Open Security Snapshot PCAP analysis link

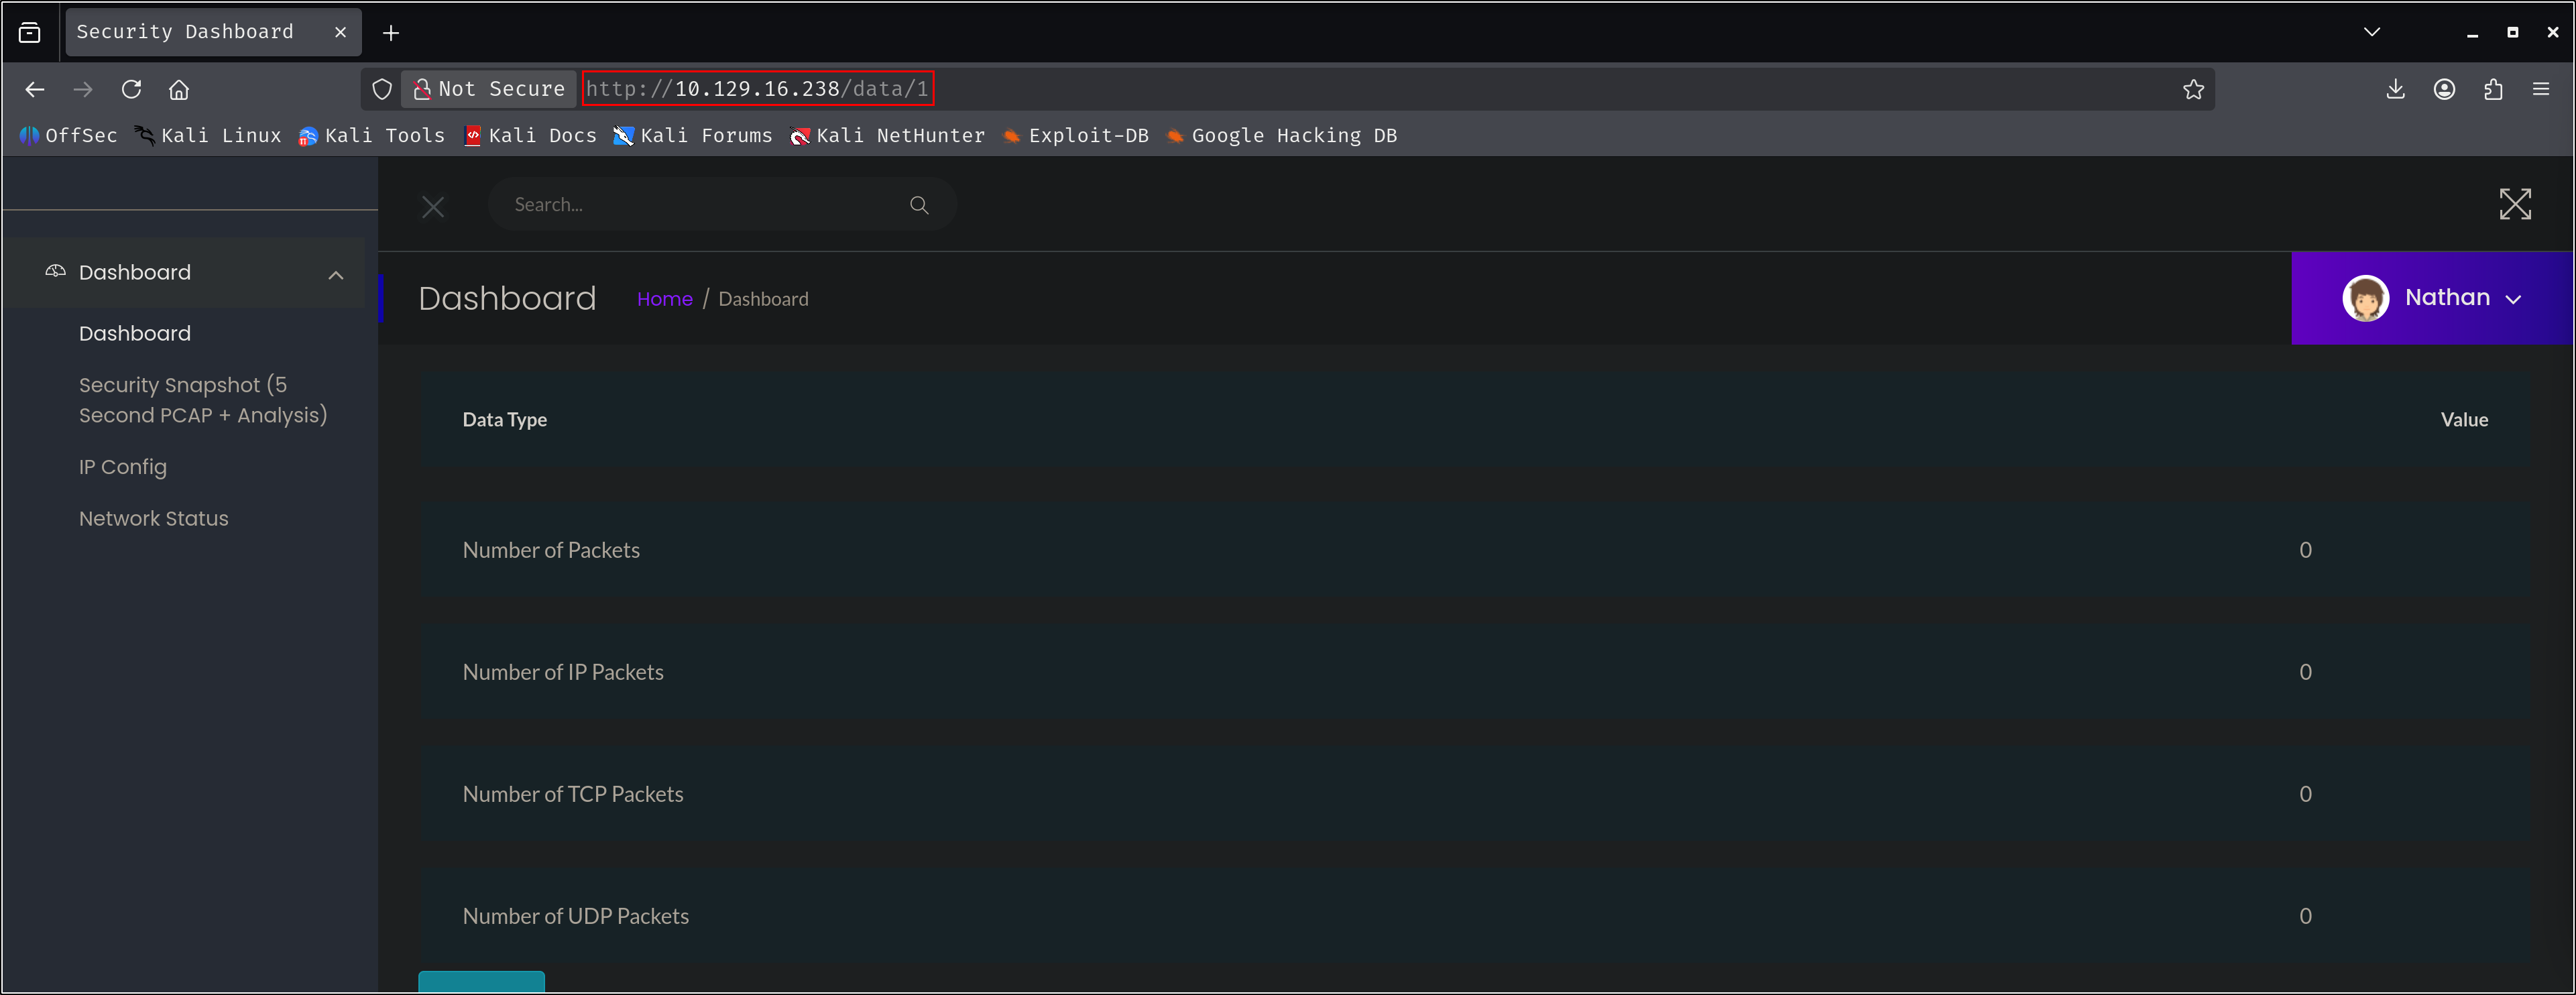click(202, 400)
